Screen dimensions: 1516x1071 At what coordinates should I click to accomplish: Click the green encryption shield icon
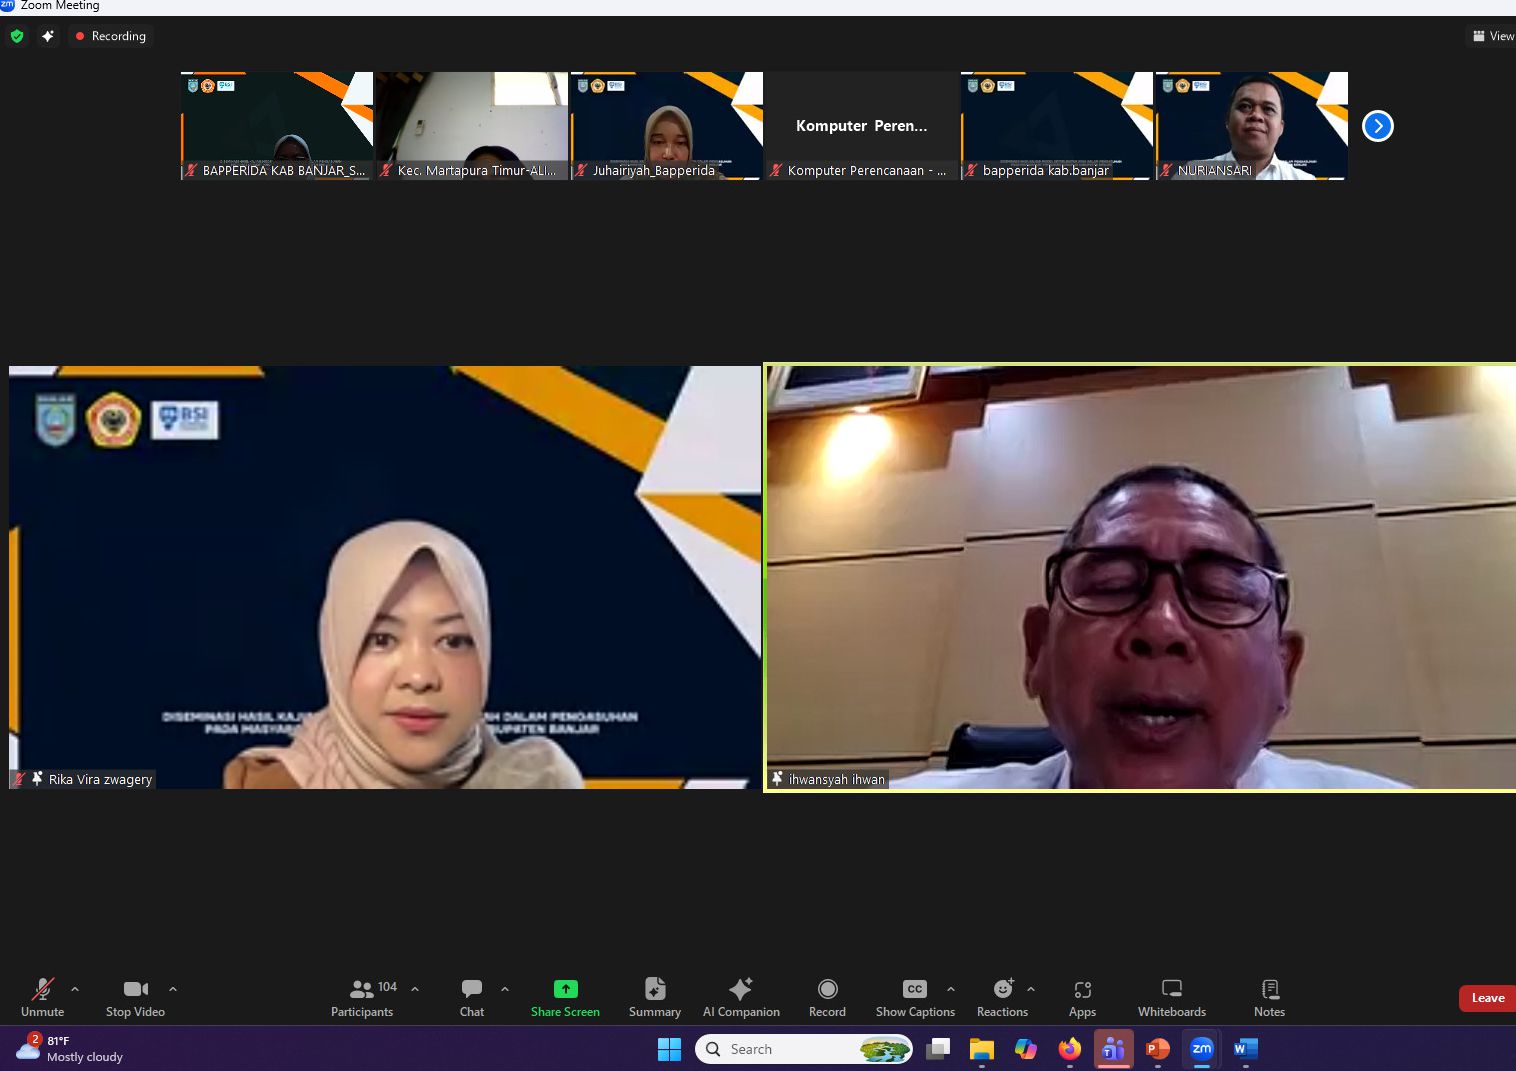click(17, 36)
